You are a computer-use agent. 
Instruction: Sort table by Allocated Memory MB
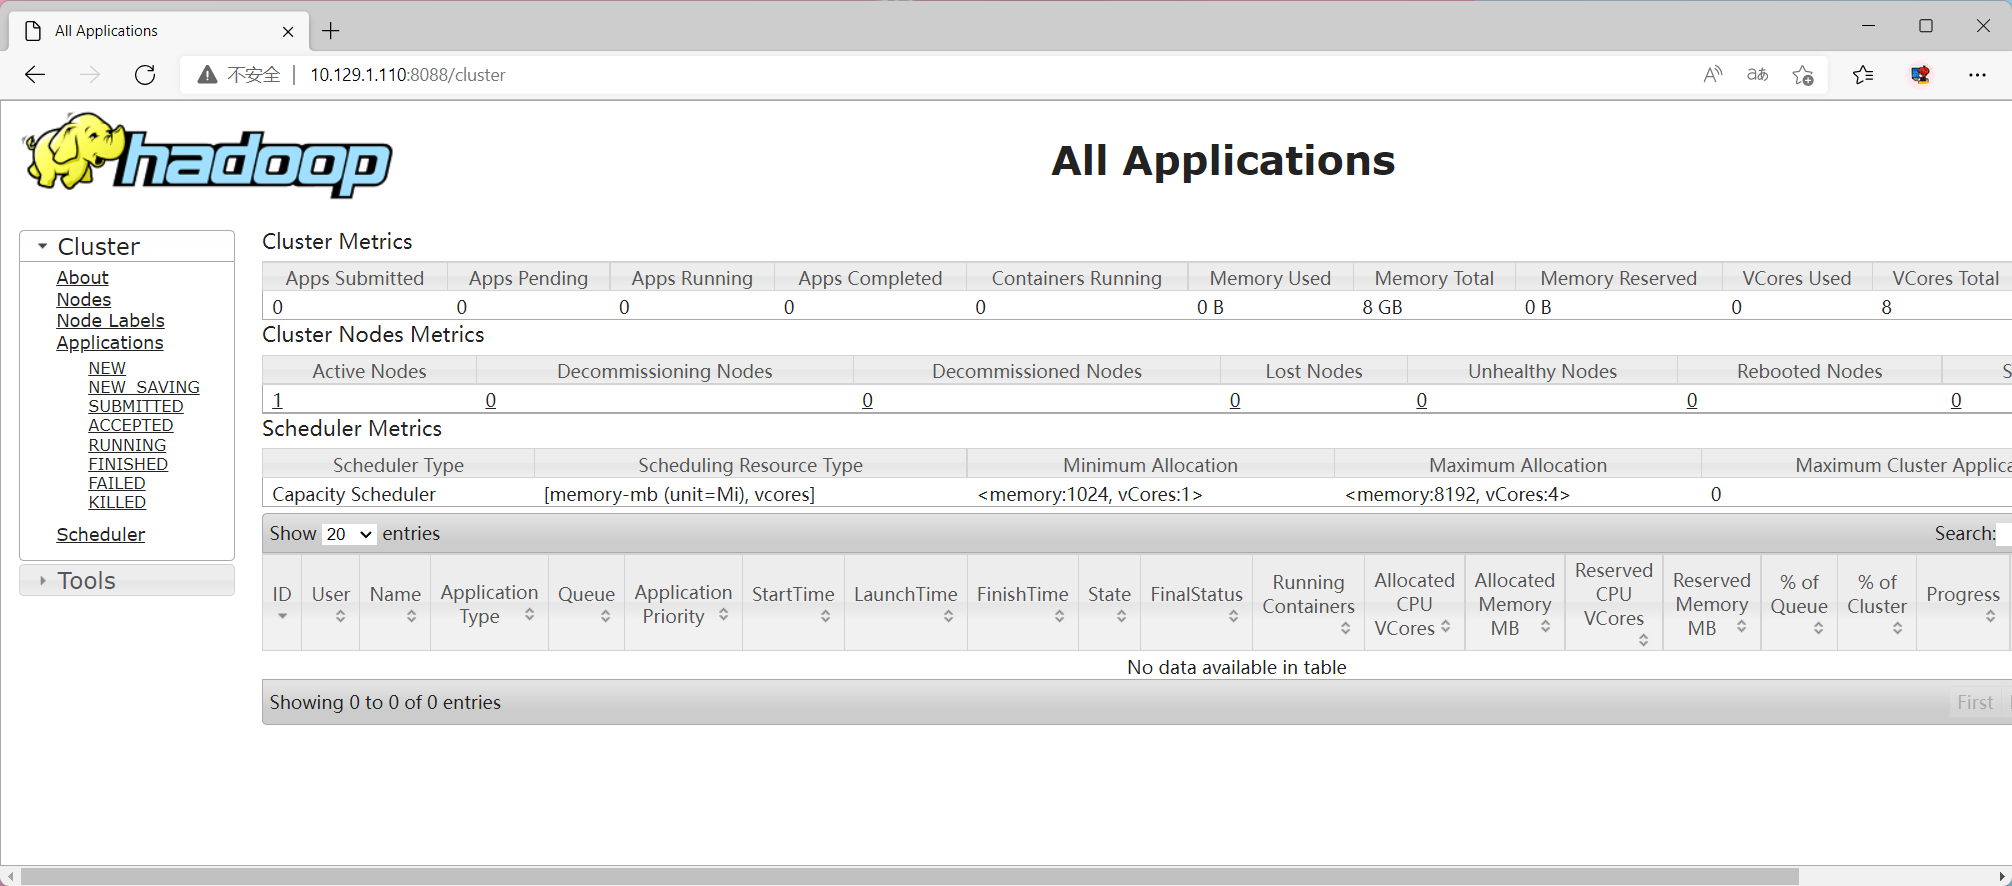point(1515,602)
